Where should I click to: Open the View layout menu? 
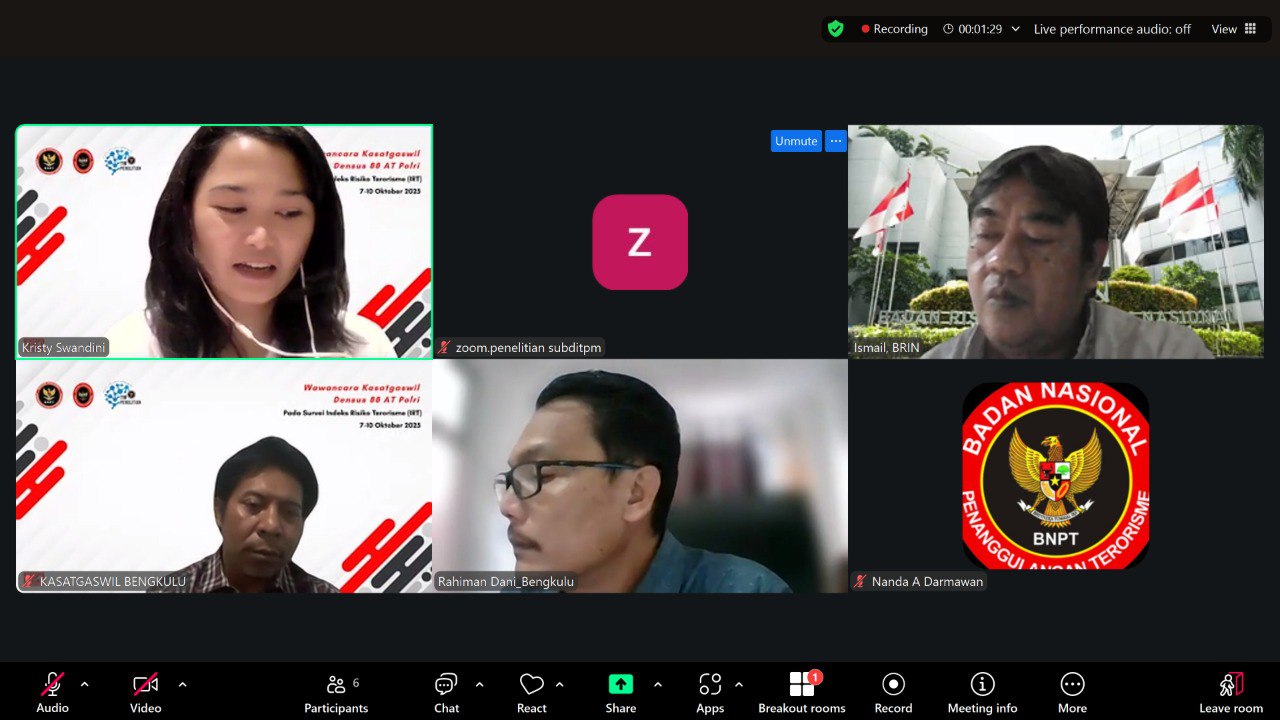1234,29
